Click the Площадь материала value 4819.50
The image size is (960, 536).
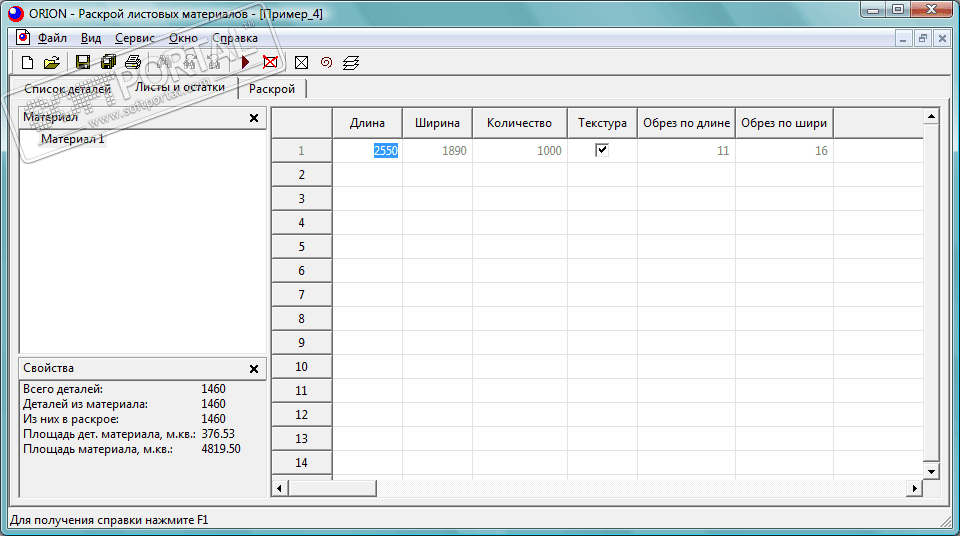tap(221, 449)
